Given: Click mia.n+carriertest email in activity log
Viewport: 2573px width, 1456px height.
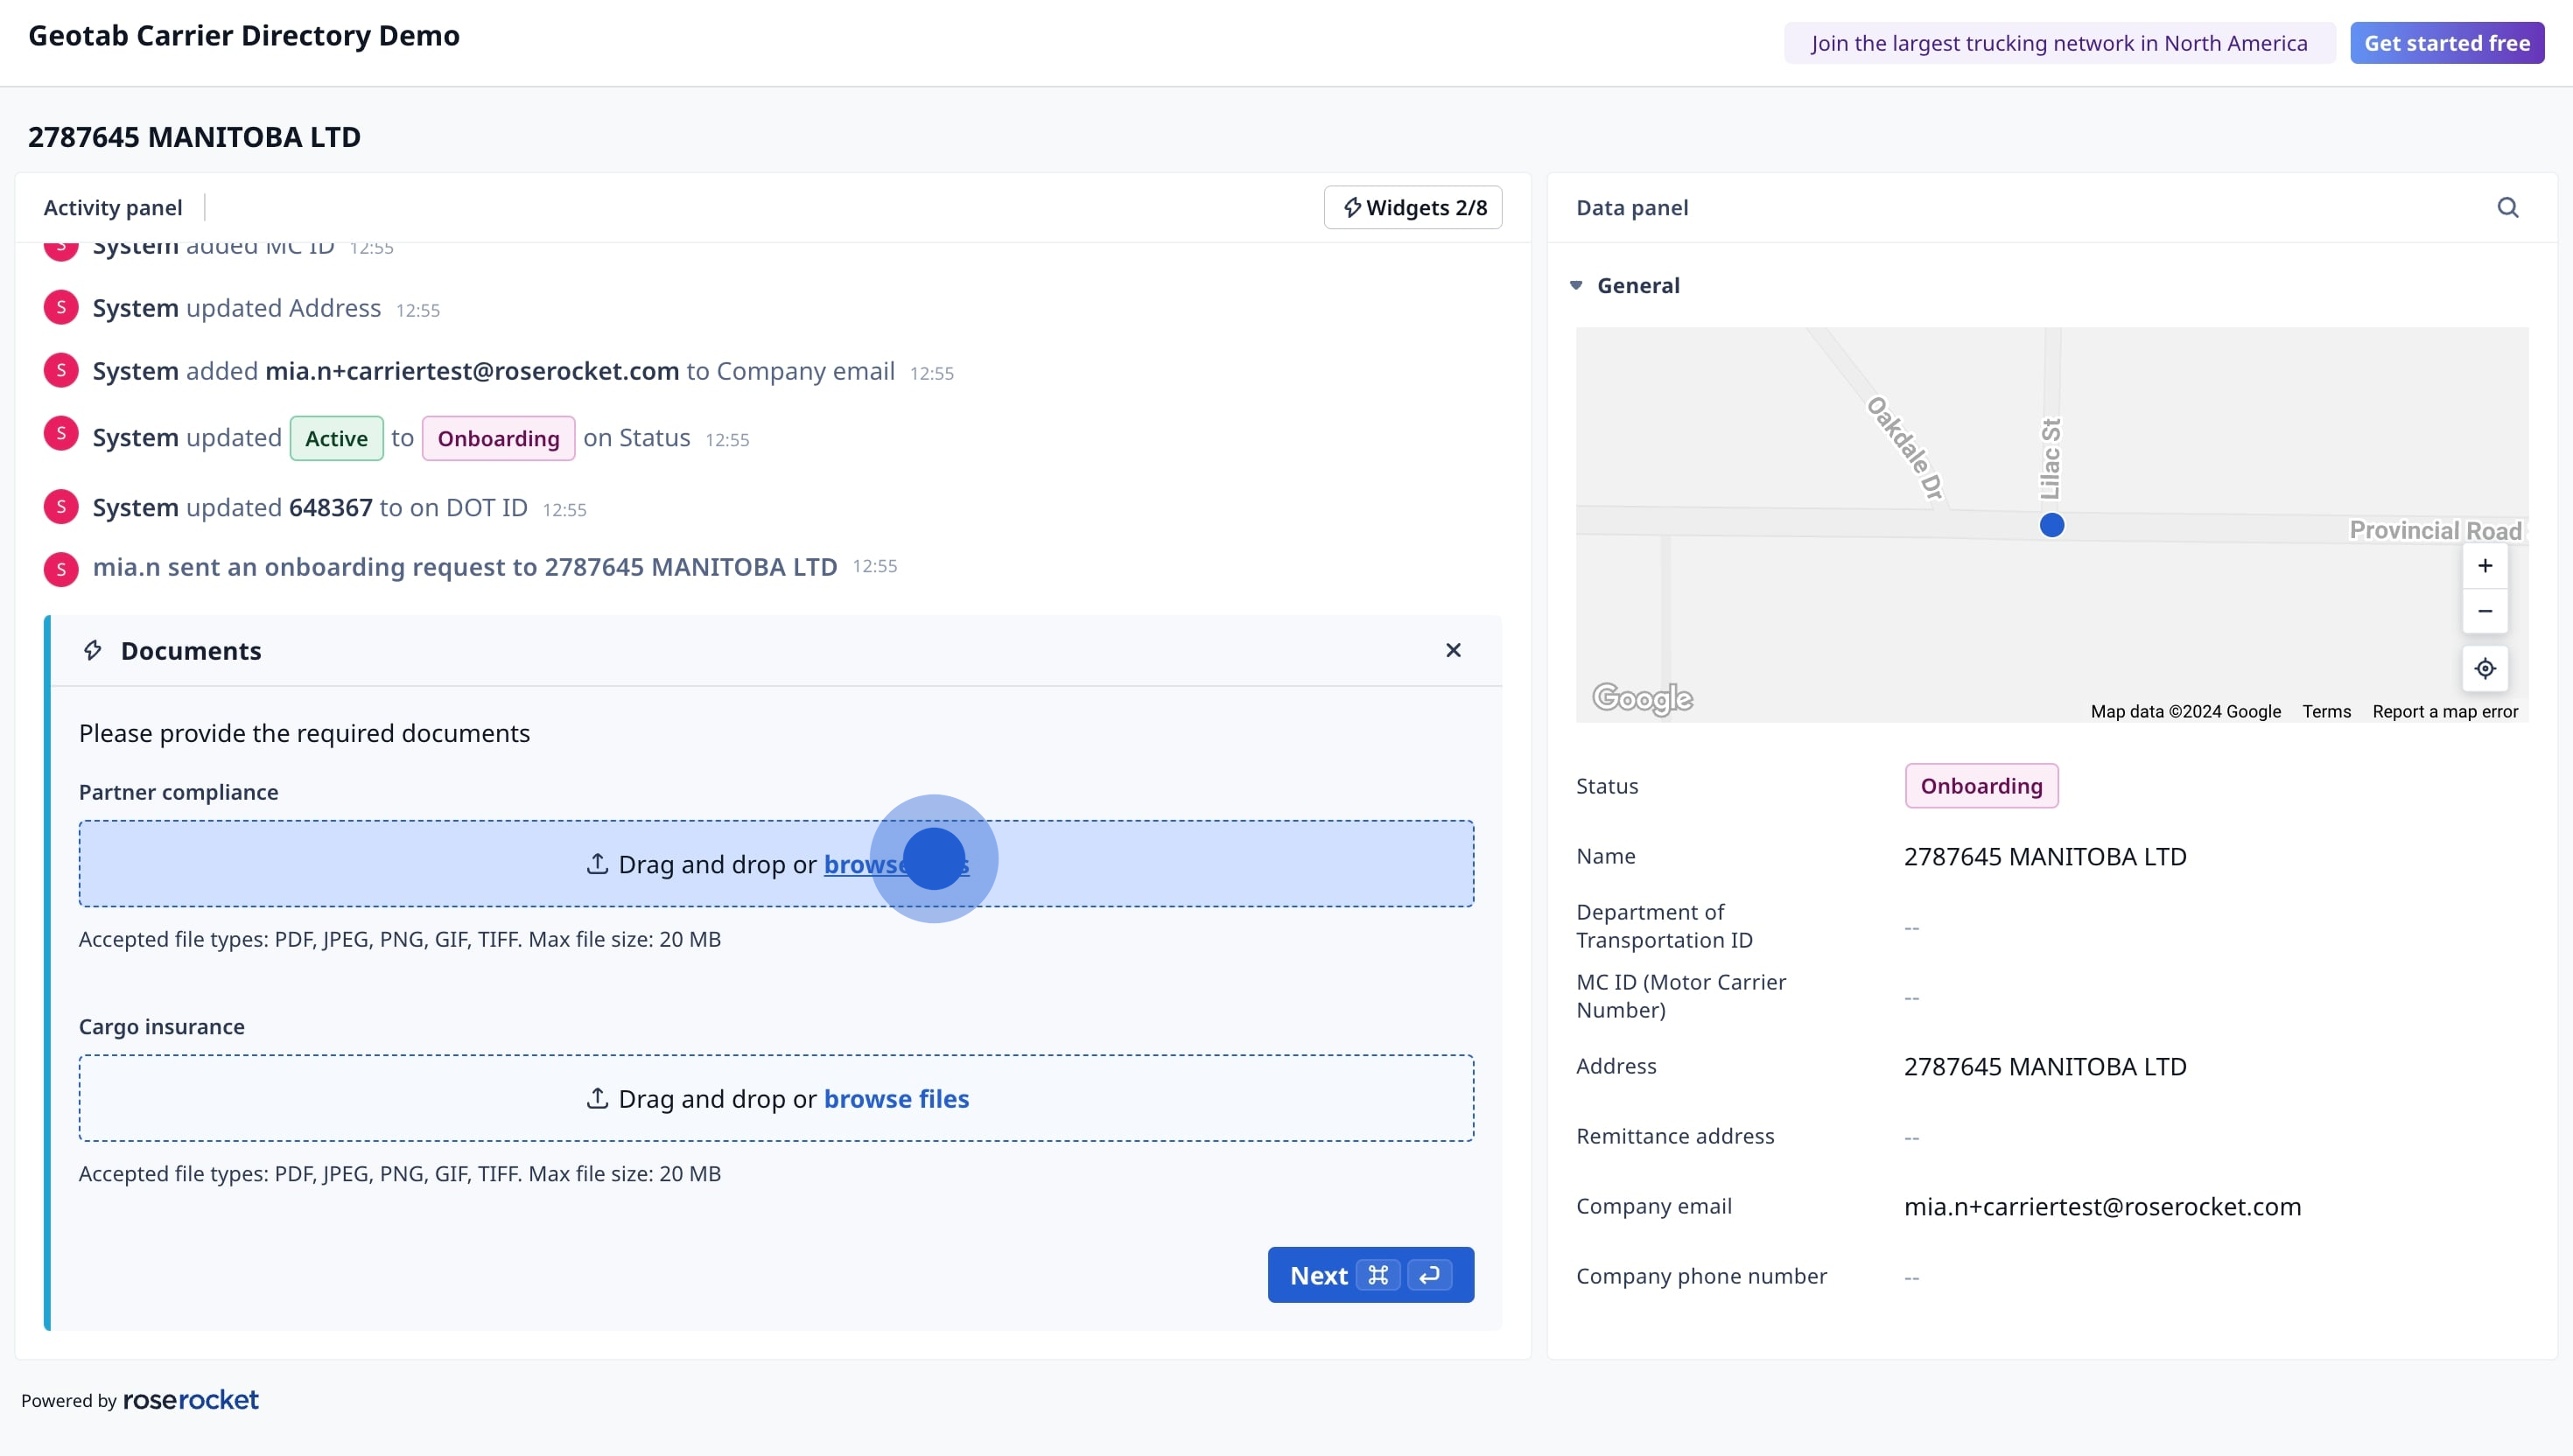Looking at the screenshot, I should tap(472, 371).
